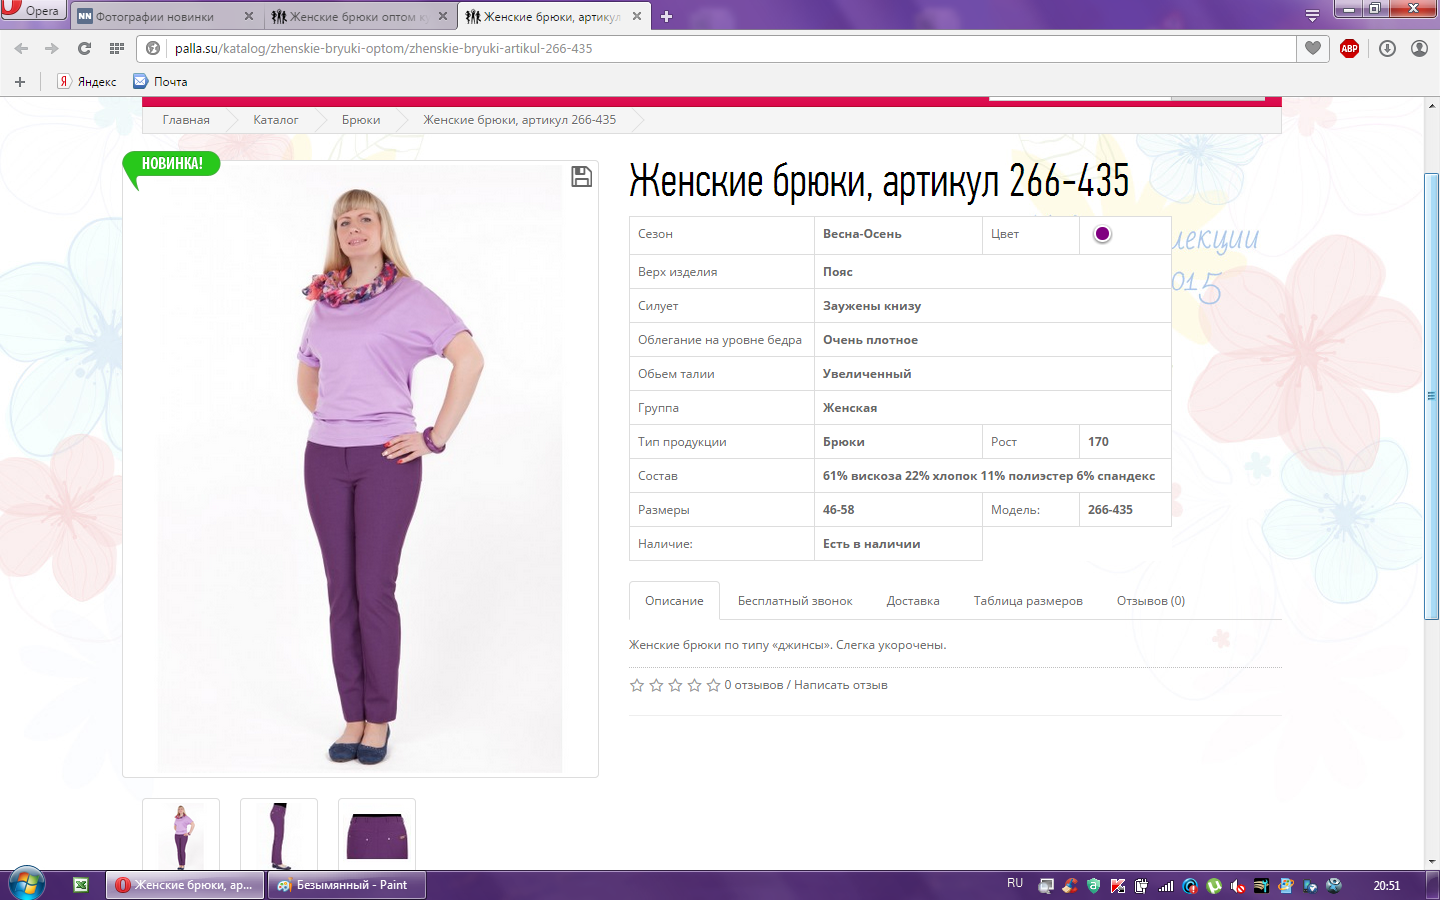Rate the product five stars
1440x900 pixels.
[x=713, y=685]
